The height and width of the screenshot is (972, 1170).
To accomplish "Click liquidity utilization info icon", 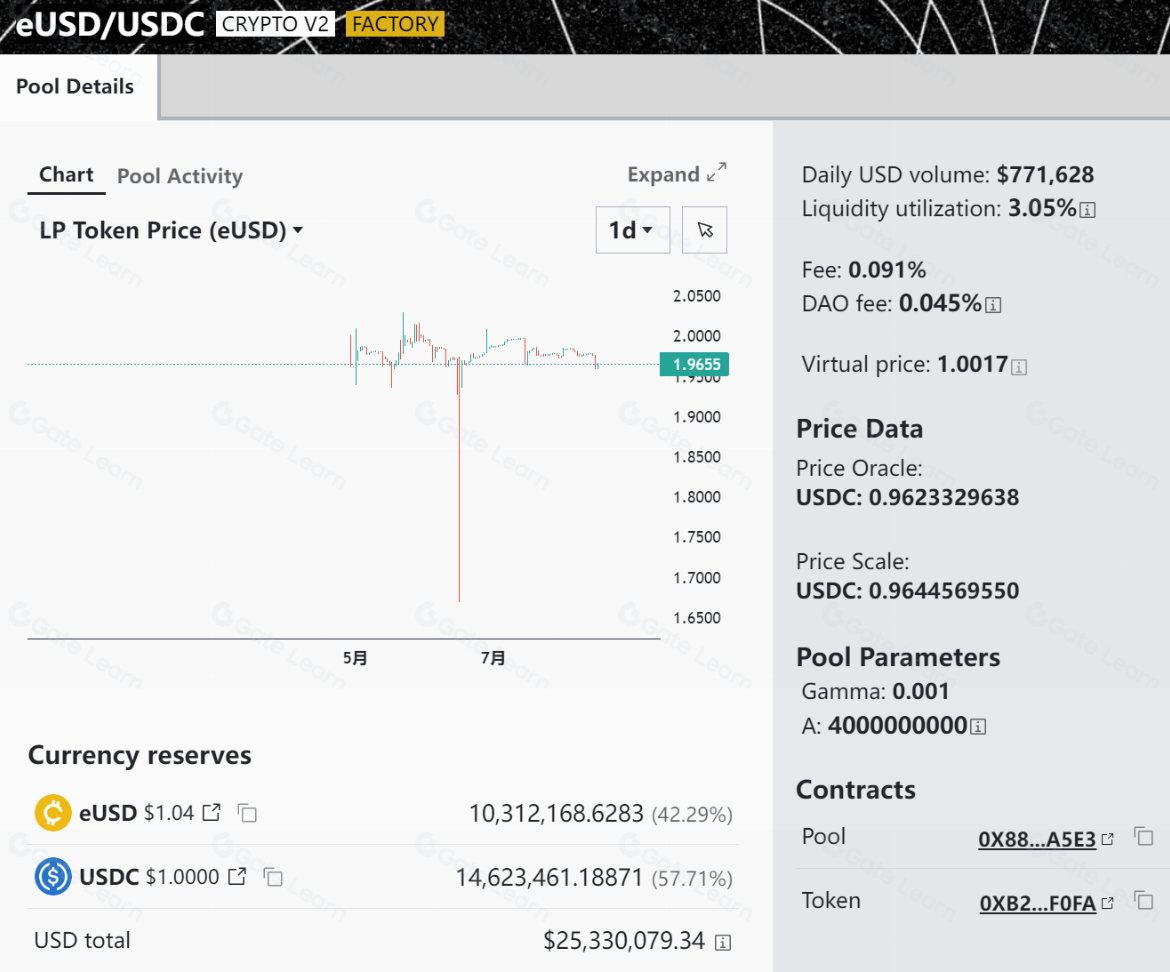I will click(1088, 210).
